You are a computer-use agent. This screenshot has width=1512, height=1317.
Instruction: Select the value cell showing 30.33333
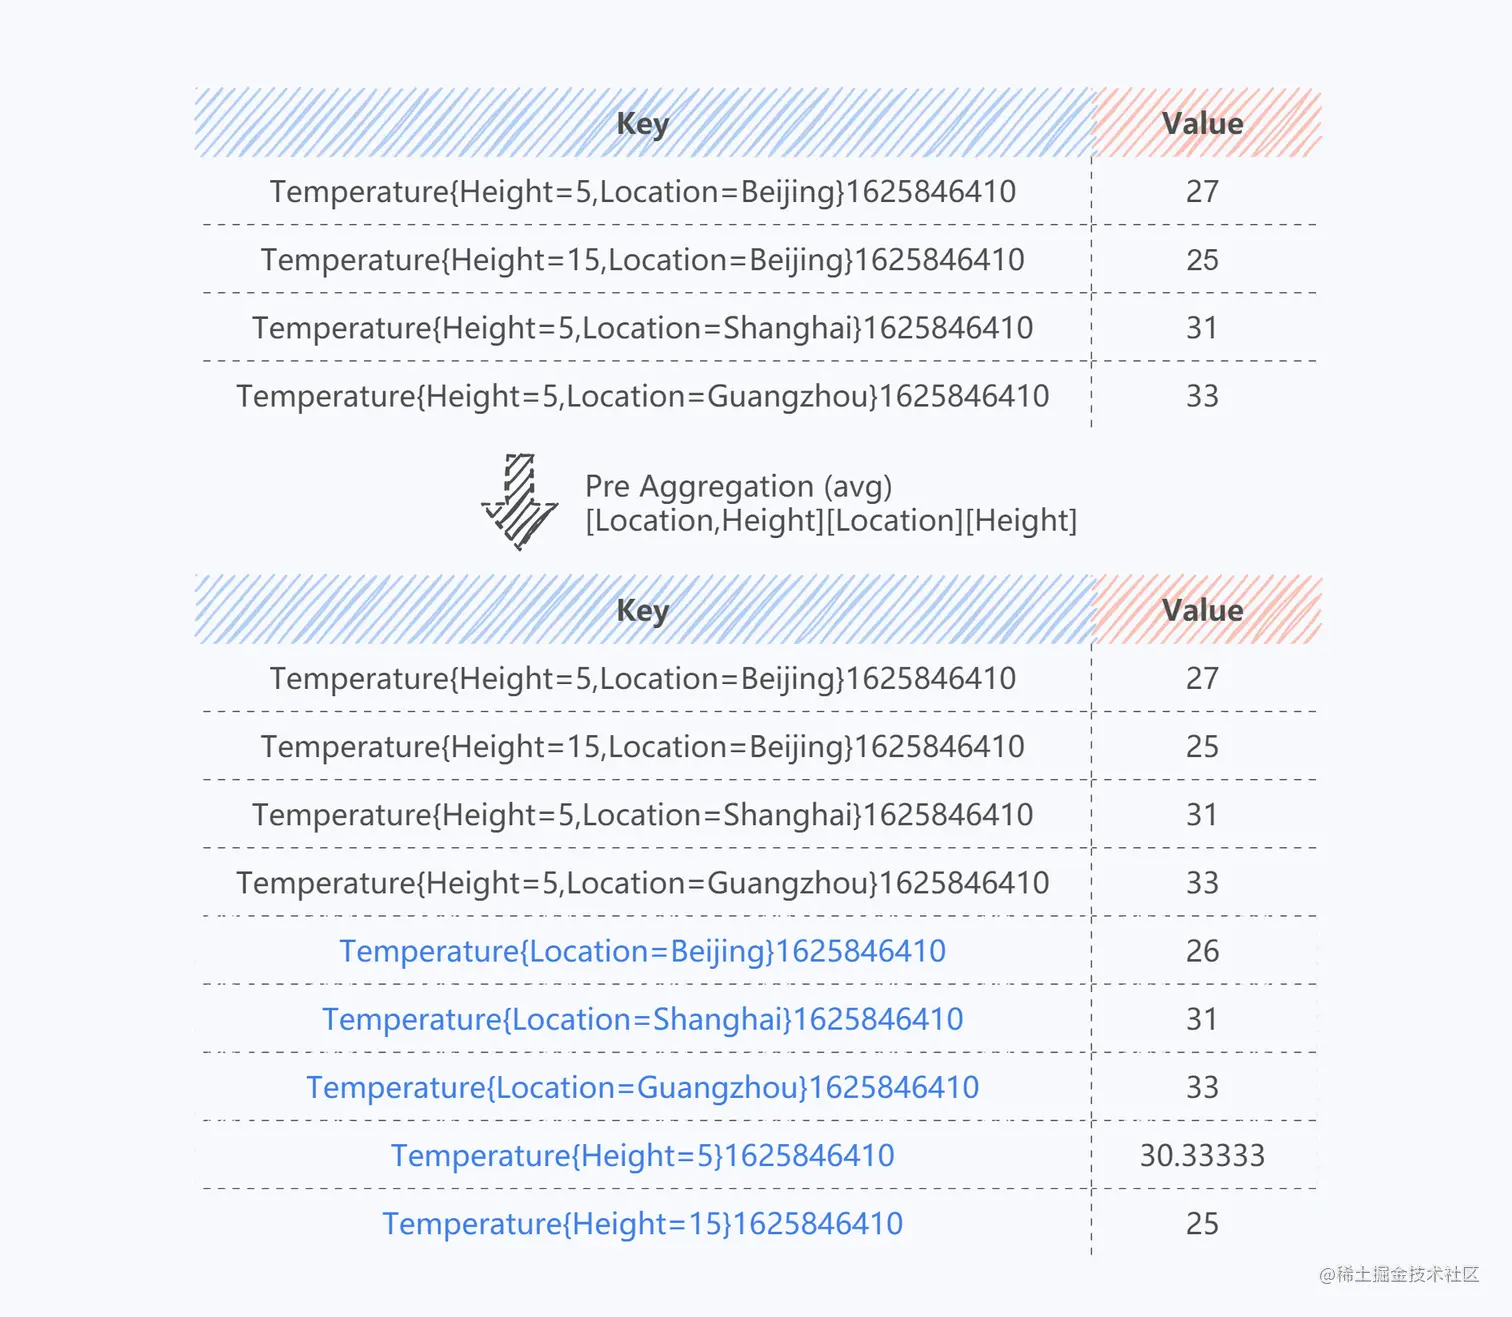(1202, 1155)
